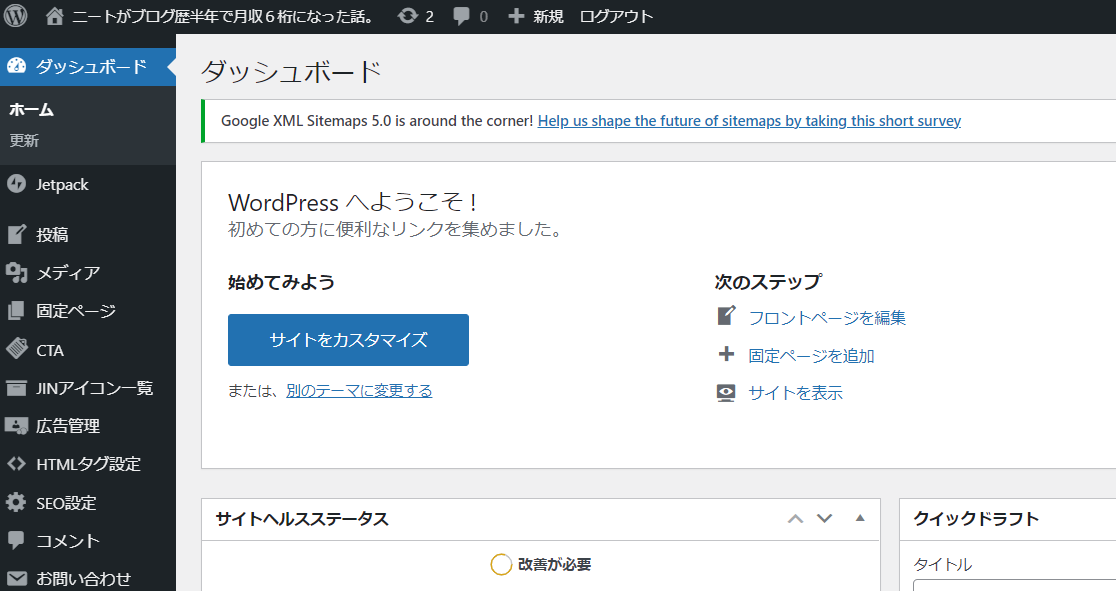Collapse the サイトヘルスステータス panel

click(x=860, y=518)
